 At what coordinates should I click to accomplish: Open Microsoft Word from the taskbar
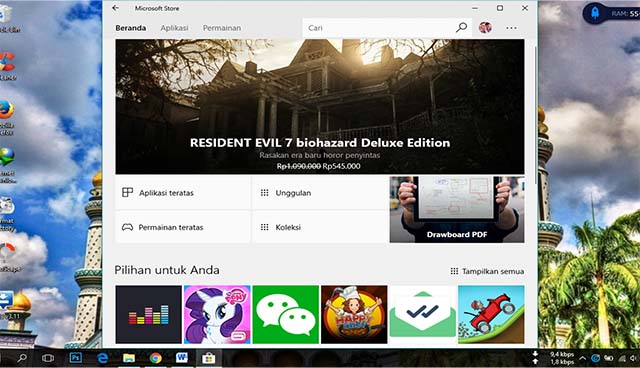182,358
